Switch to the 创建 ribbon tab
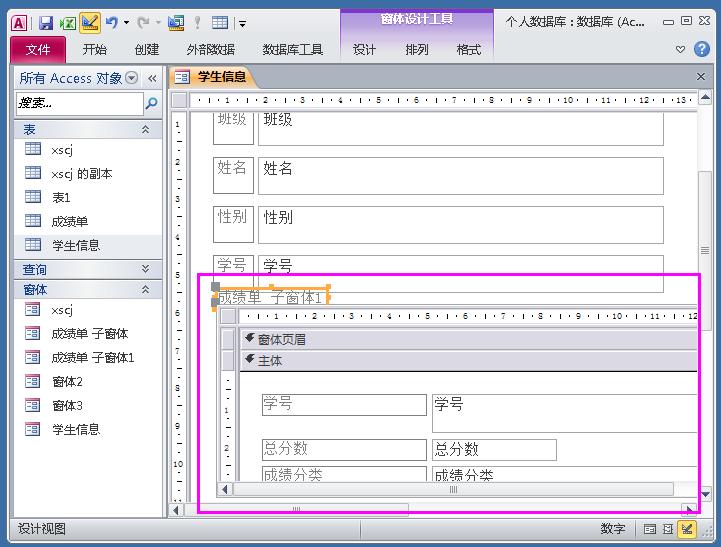This screenshot has height=547, width=721. 147,49
